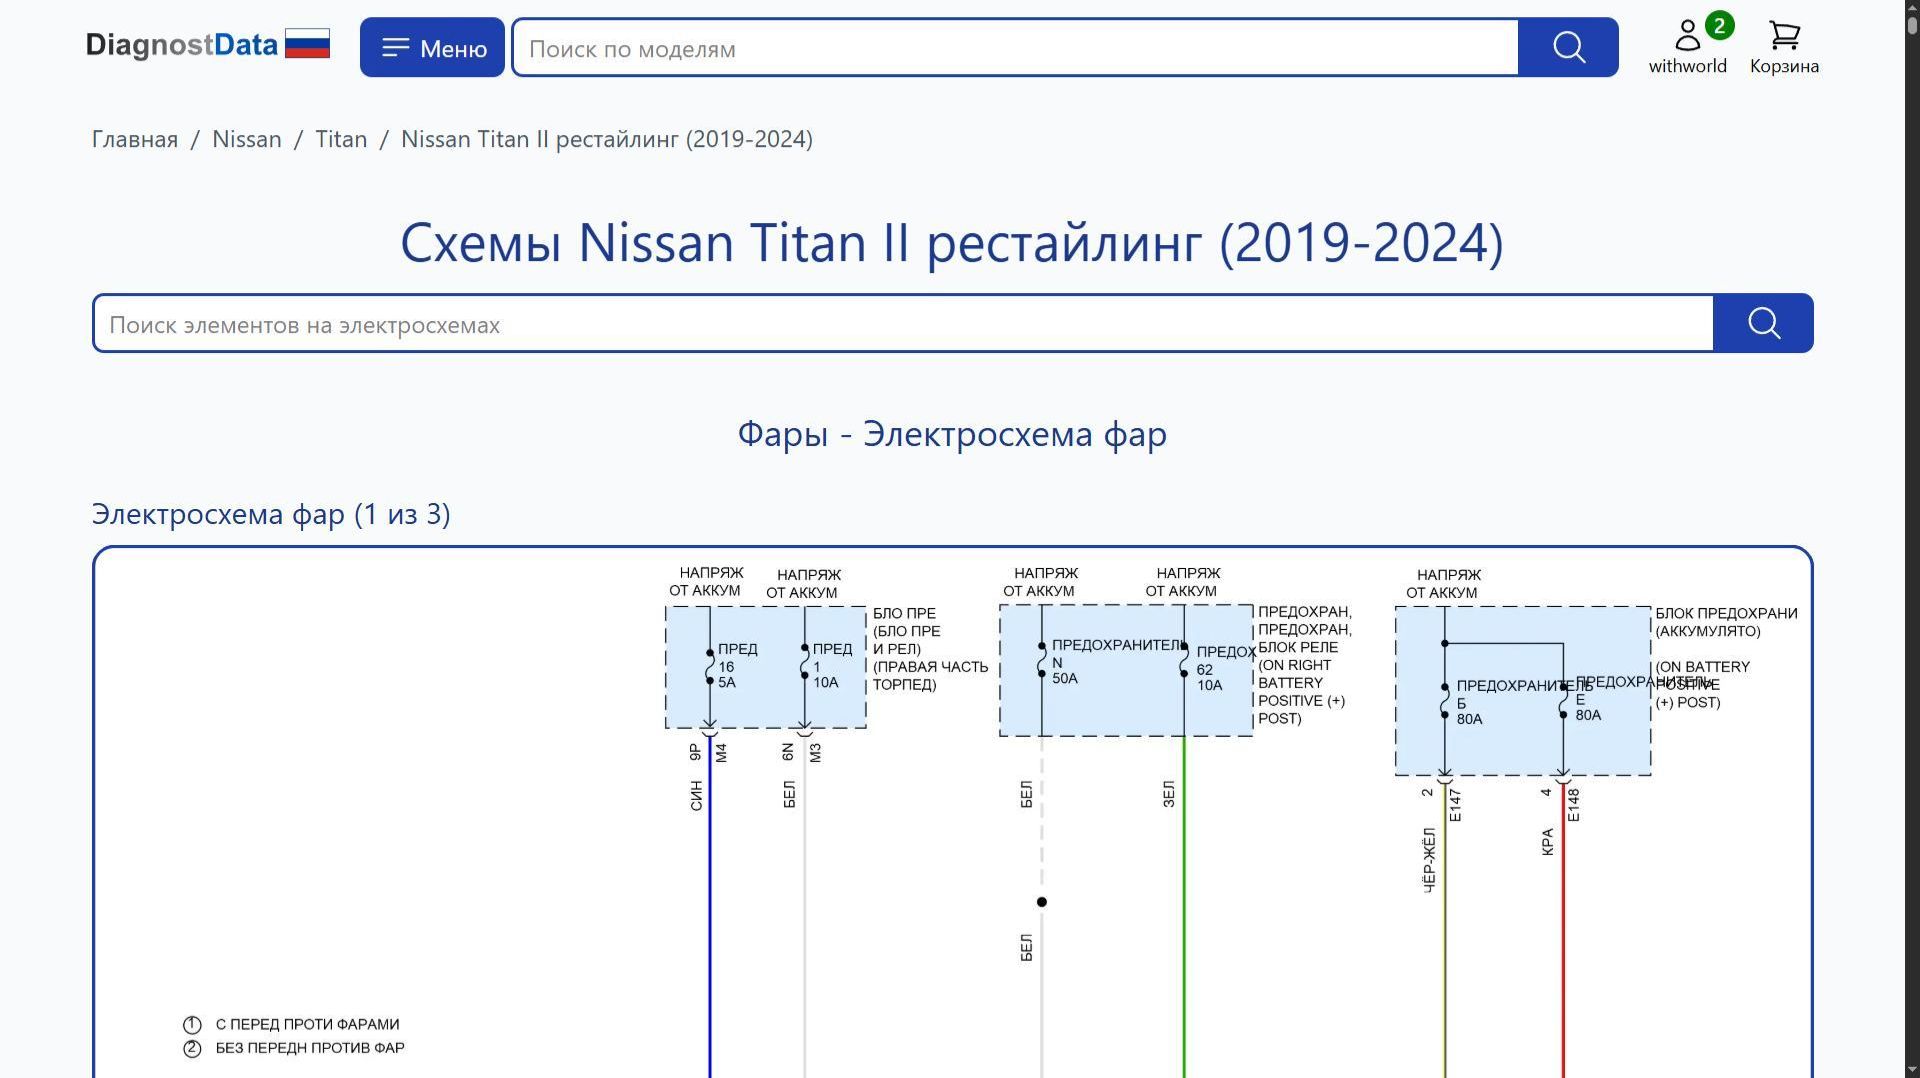The height and width of the screenshot is (1078, 1920).
Task: Click the page heading Схемы Nissan Titan II
Action: [952, 243]
